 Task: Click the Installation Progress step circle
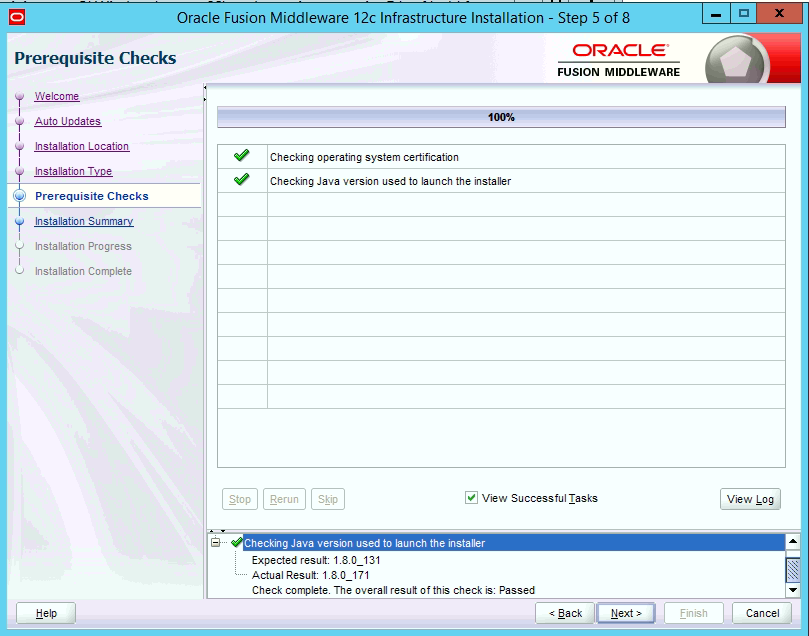[x=18, y=246]
